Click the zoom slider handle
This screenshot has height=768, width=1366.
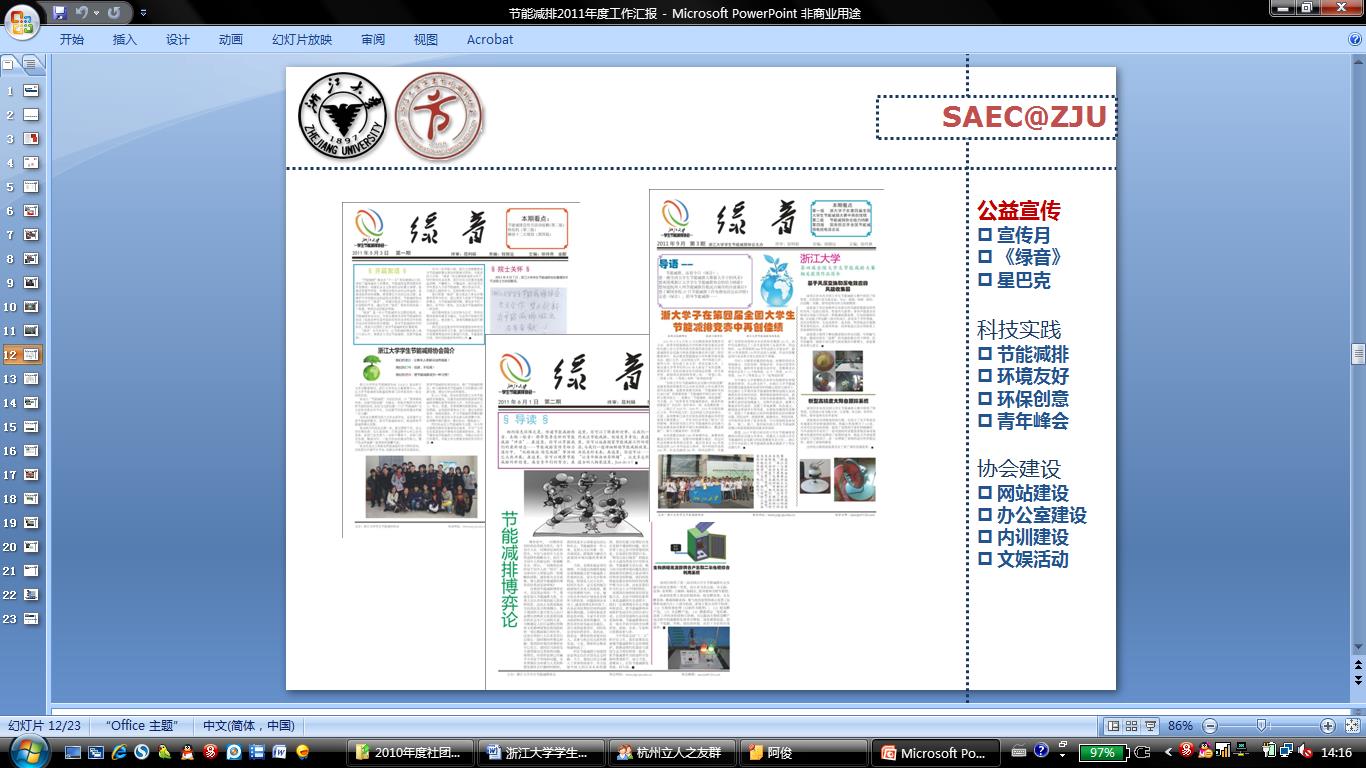[x=1262, y=726]
